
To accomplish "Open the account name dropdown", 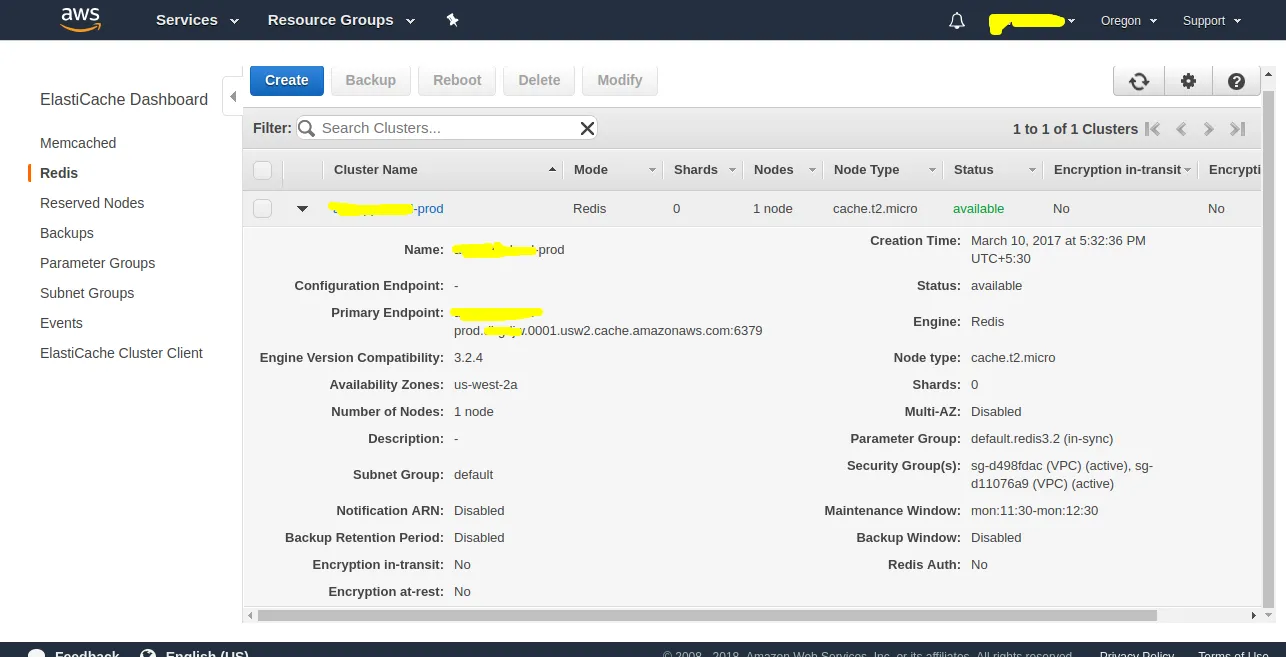I will tap(1032, 21).
